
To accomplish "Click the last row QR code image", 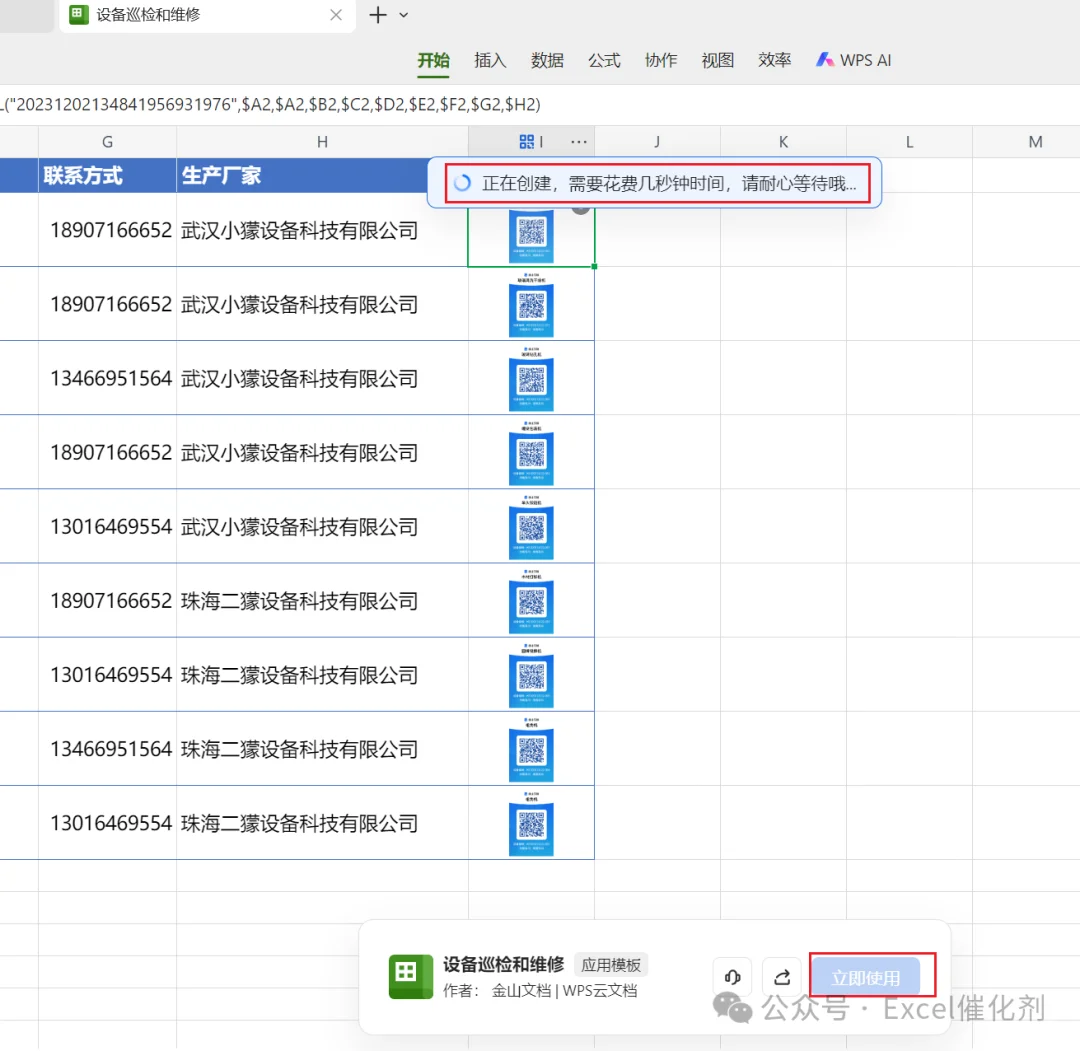I will [x=531, y=824].
